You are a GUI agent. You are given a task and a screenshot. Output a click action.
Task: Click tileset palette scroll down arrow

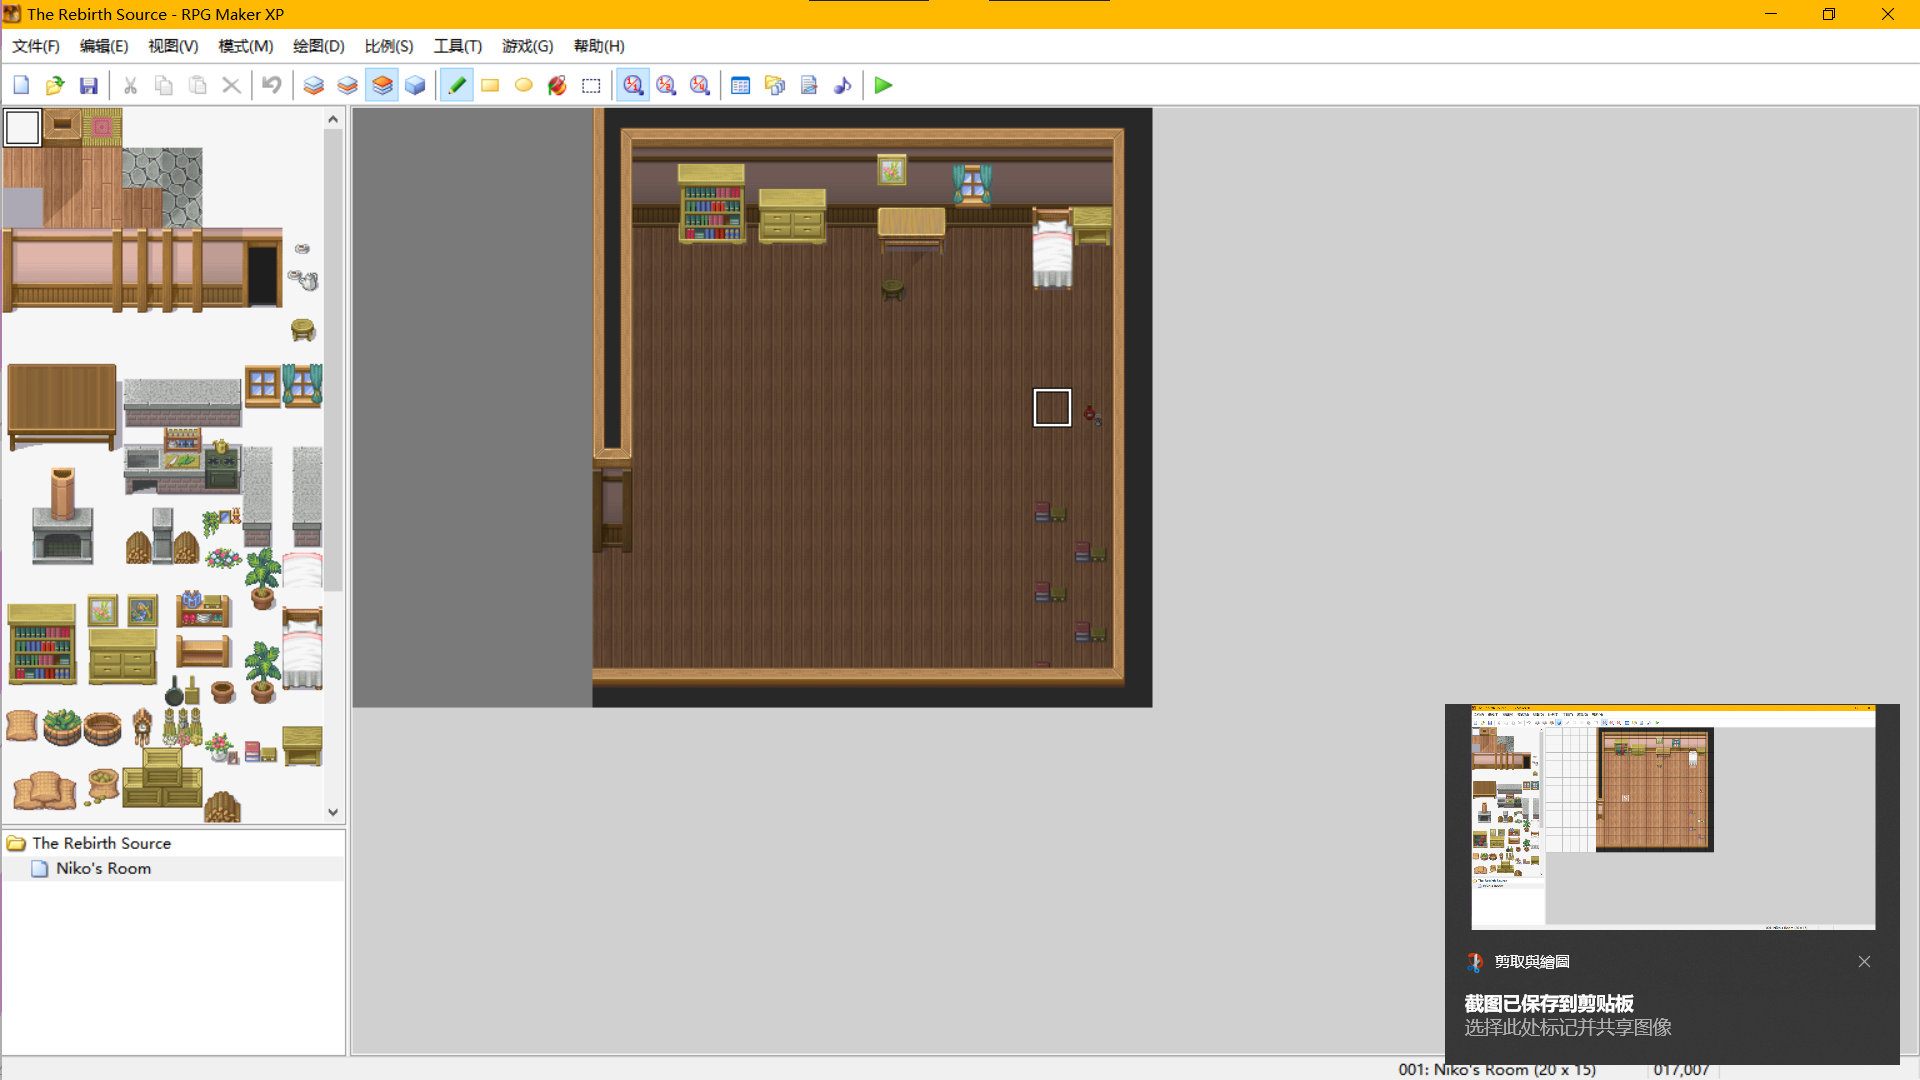[333, 813]
